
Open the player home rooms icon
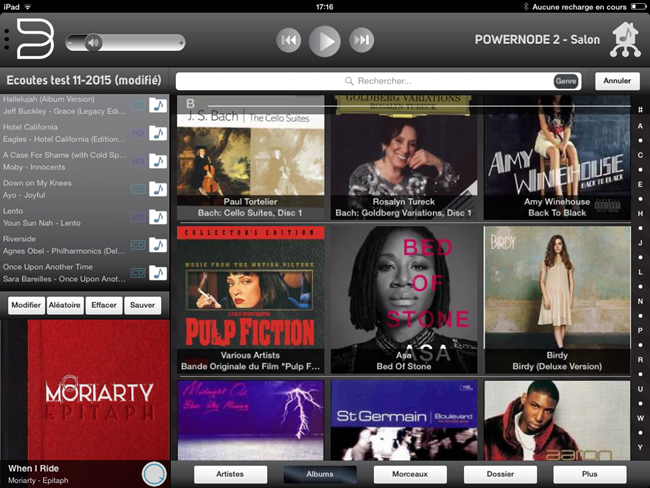click(x=625, y=40)
